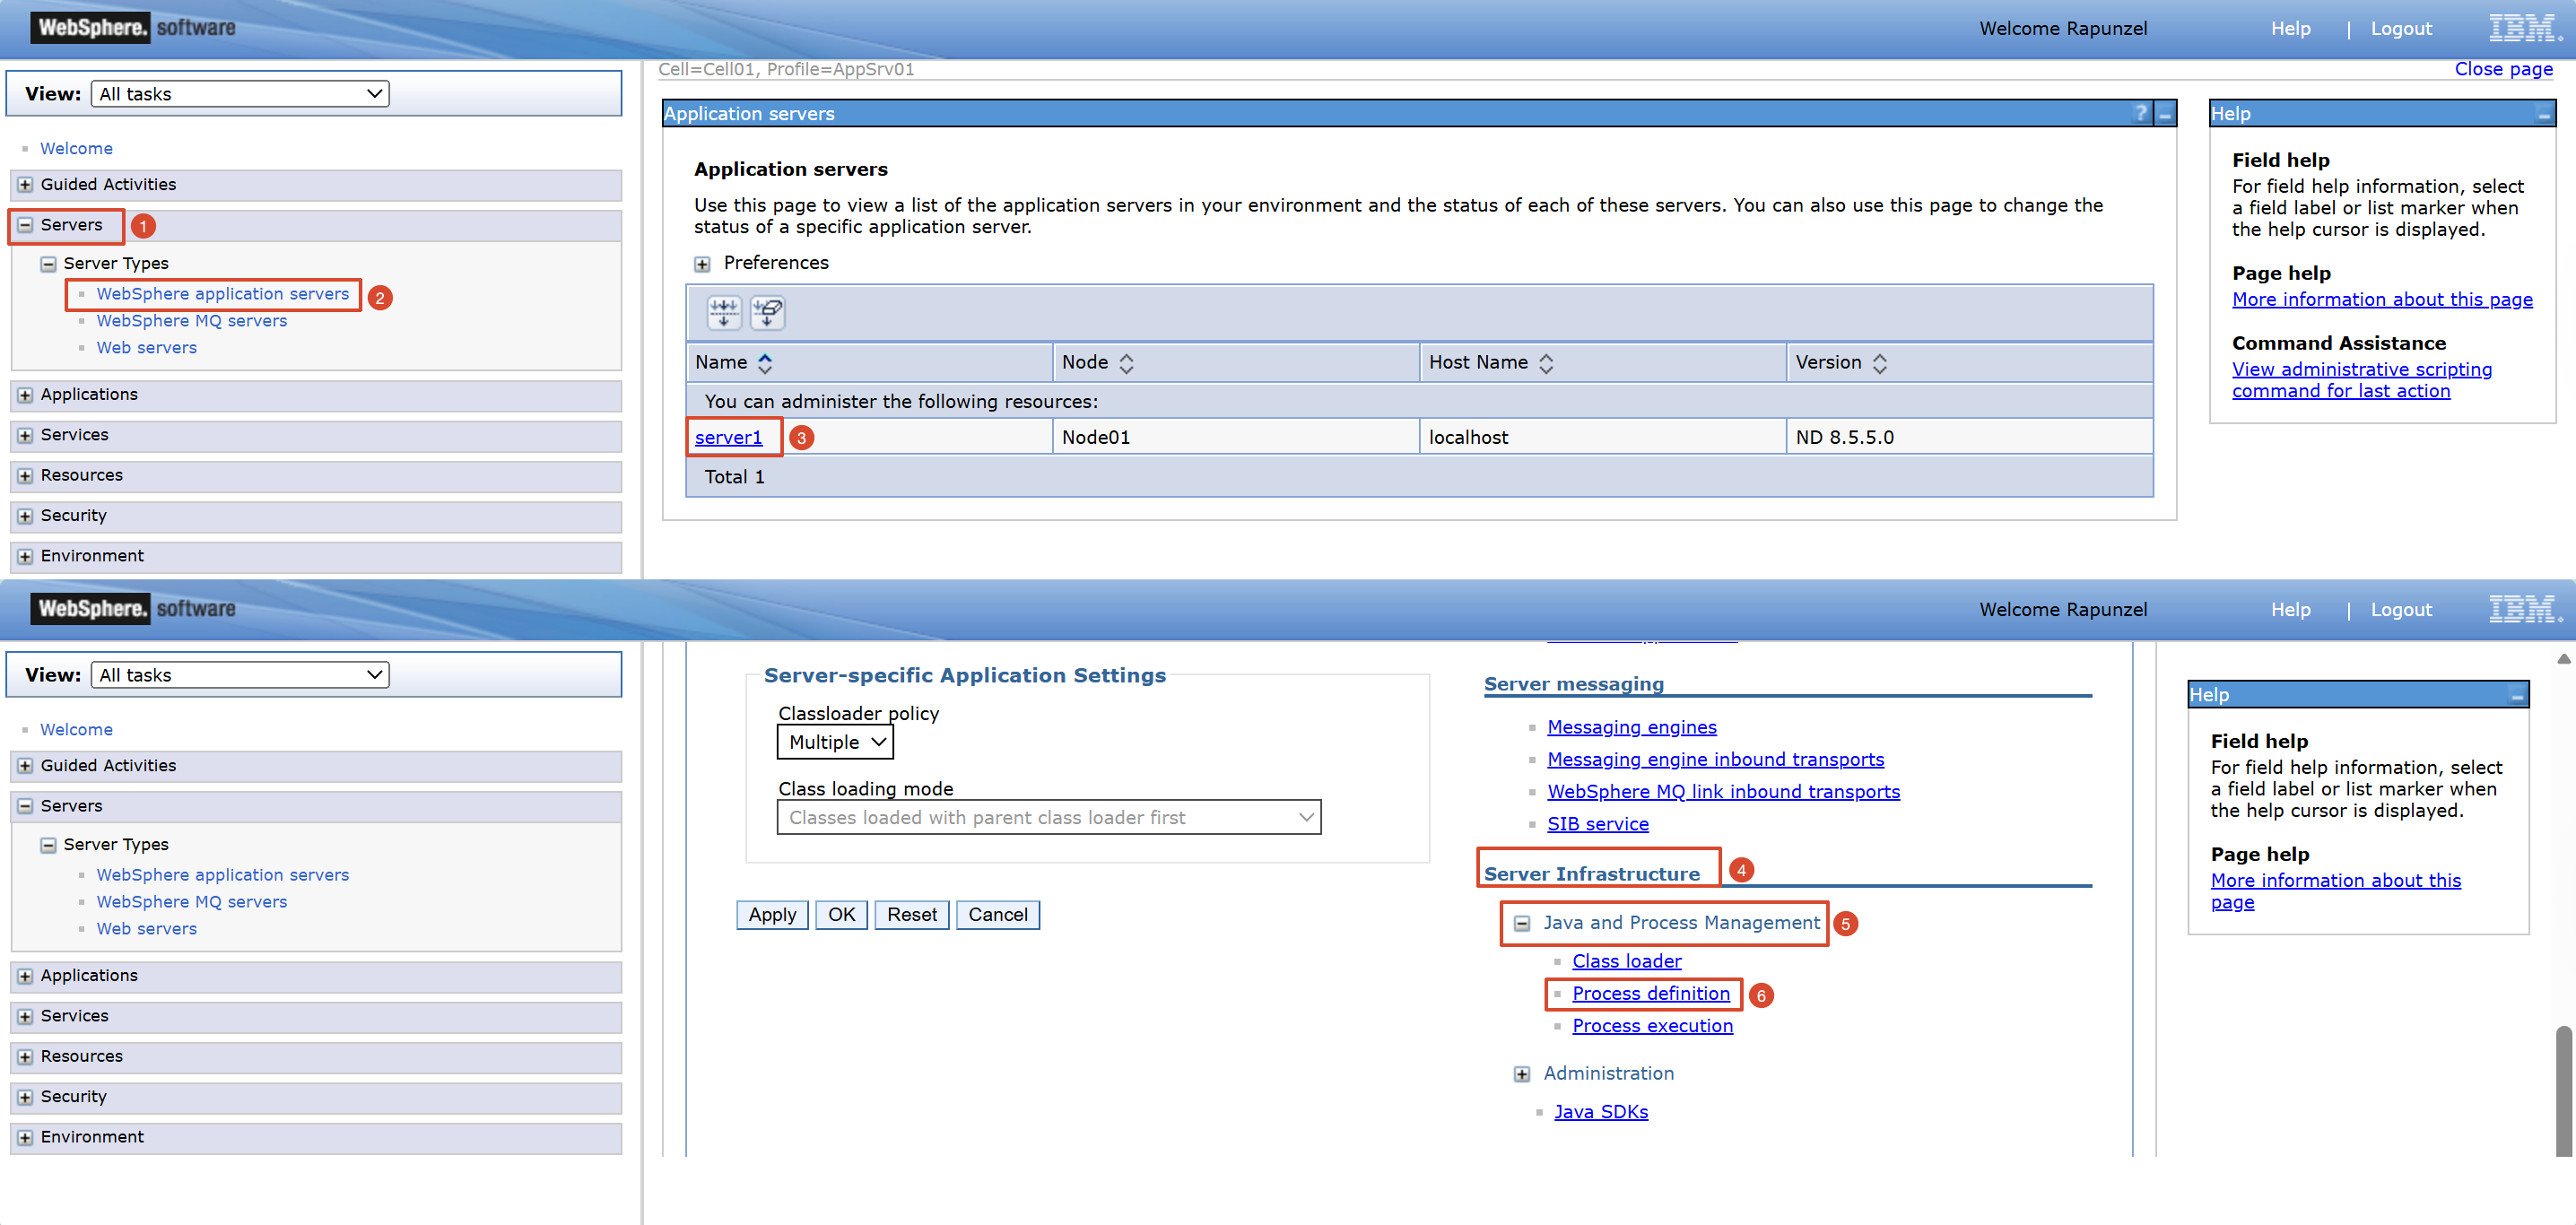Open WebSphere MQ servers in the upper navigation tree
This screenshot has width=2576, height=1225.
pos(191,321)
